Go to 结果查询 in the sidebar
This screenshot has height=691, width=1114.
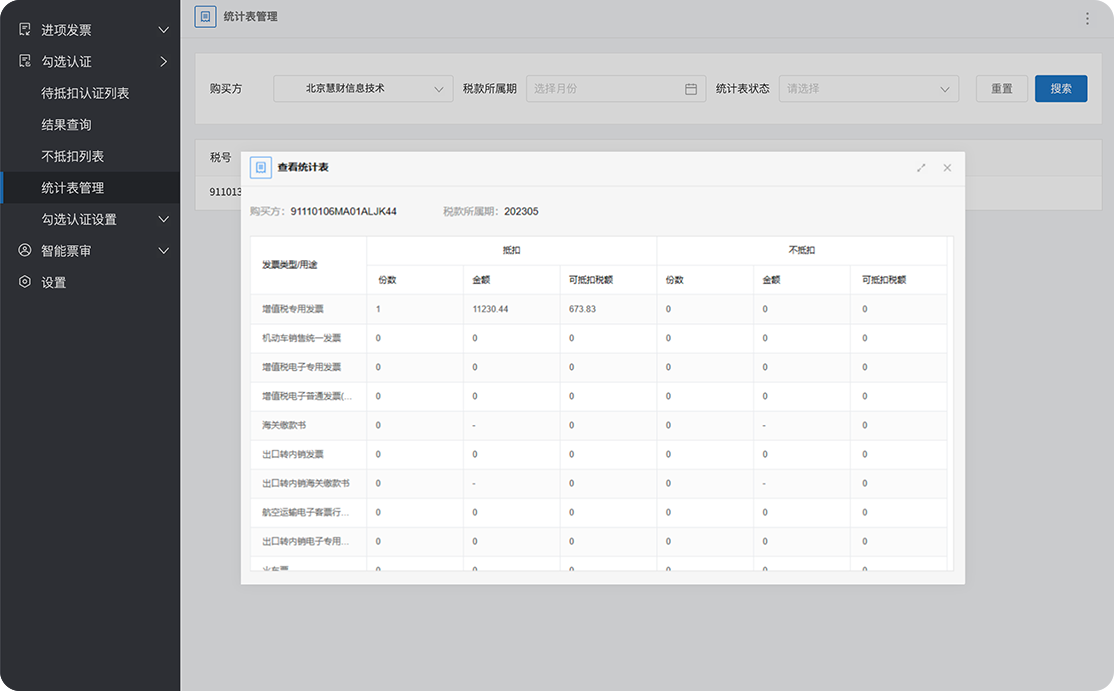[x=66, y=125]
